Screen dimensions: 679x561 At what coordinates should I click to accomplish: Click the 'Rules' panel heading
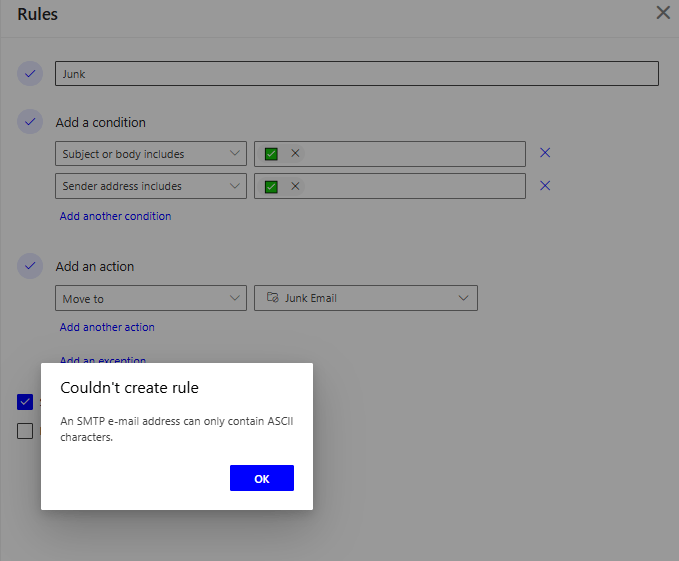[37, 14]
